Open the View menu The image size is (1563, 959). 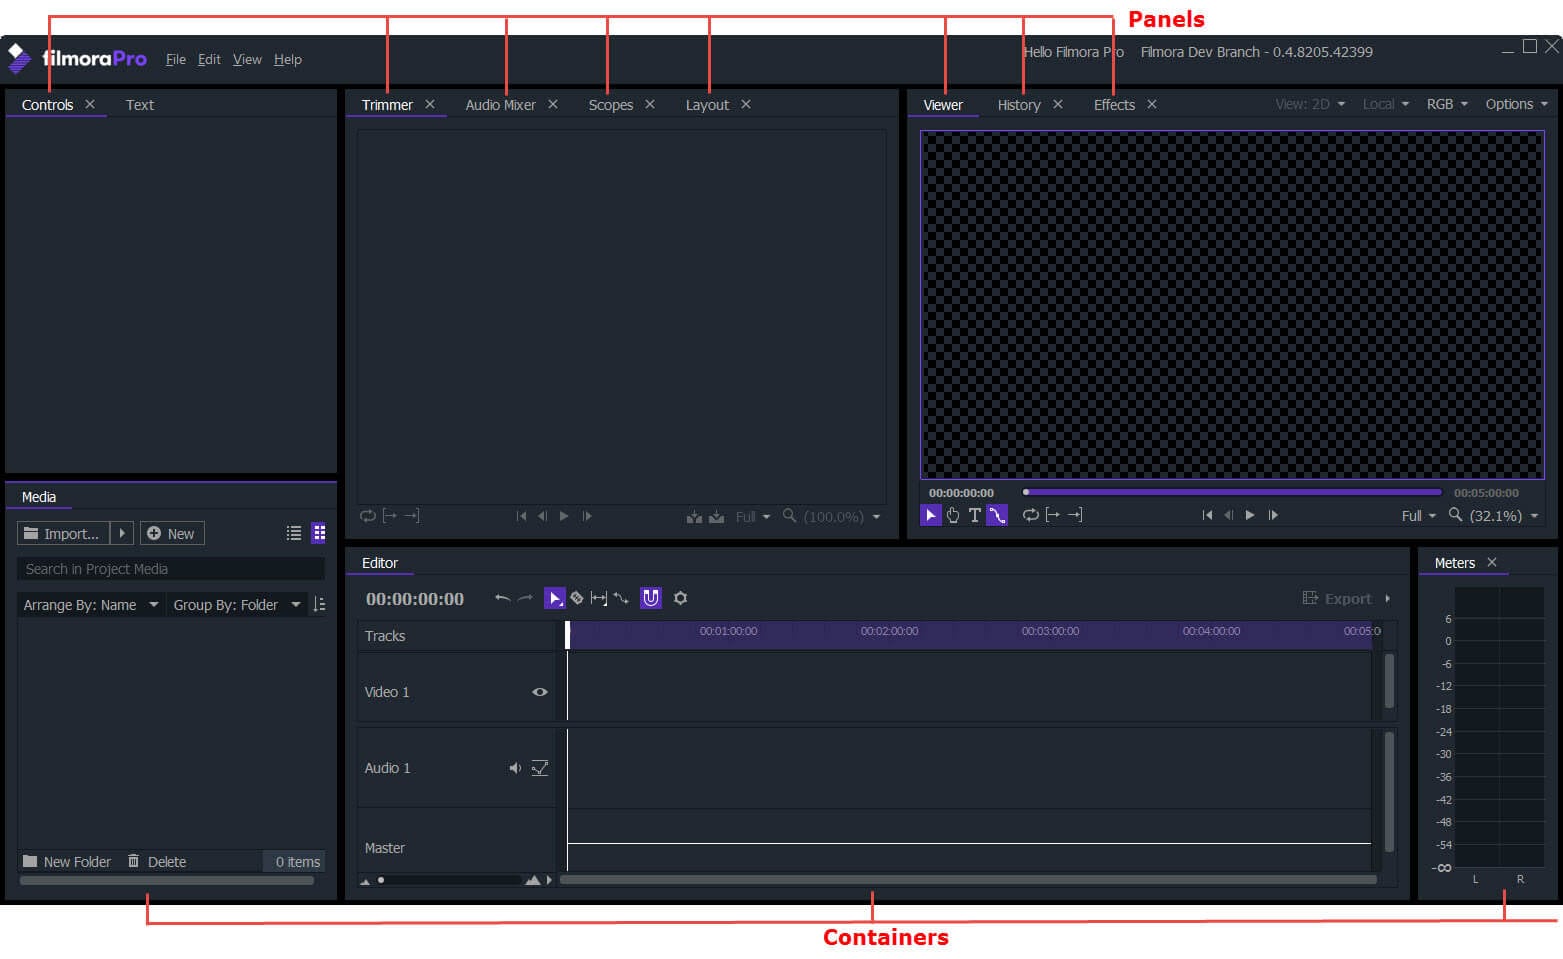point(247,59)
